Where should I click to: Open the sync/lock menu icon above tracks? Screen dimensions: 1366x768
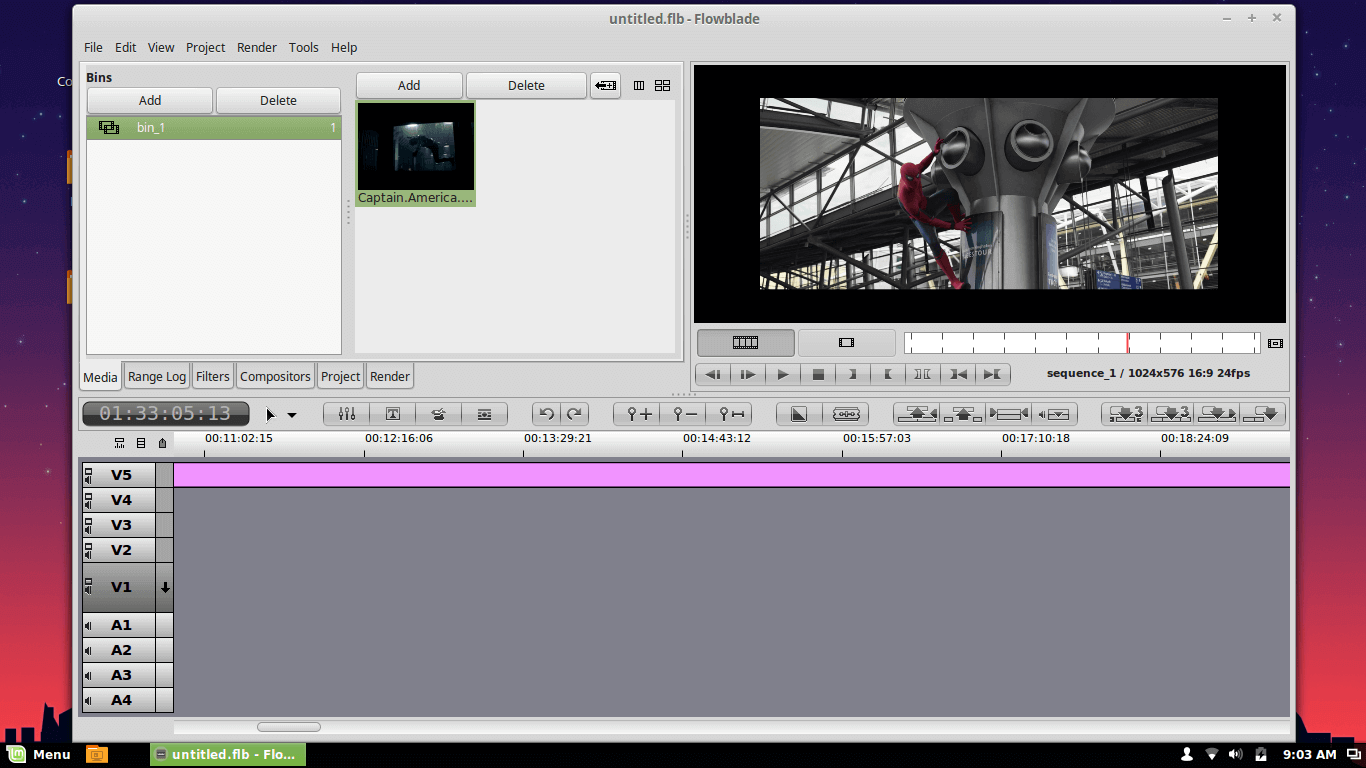(x=162, y=443)
